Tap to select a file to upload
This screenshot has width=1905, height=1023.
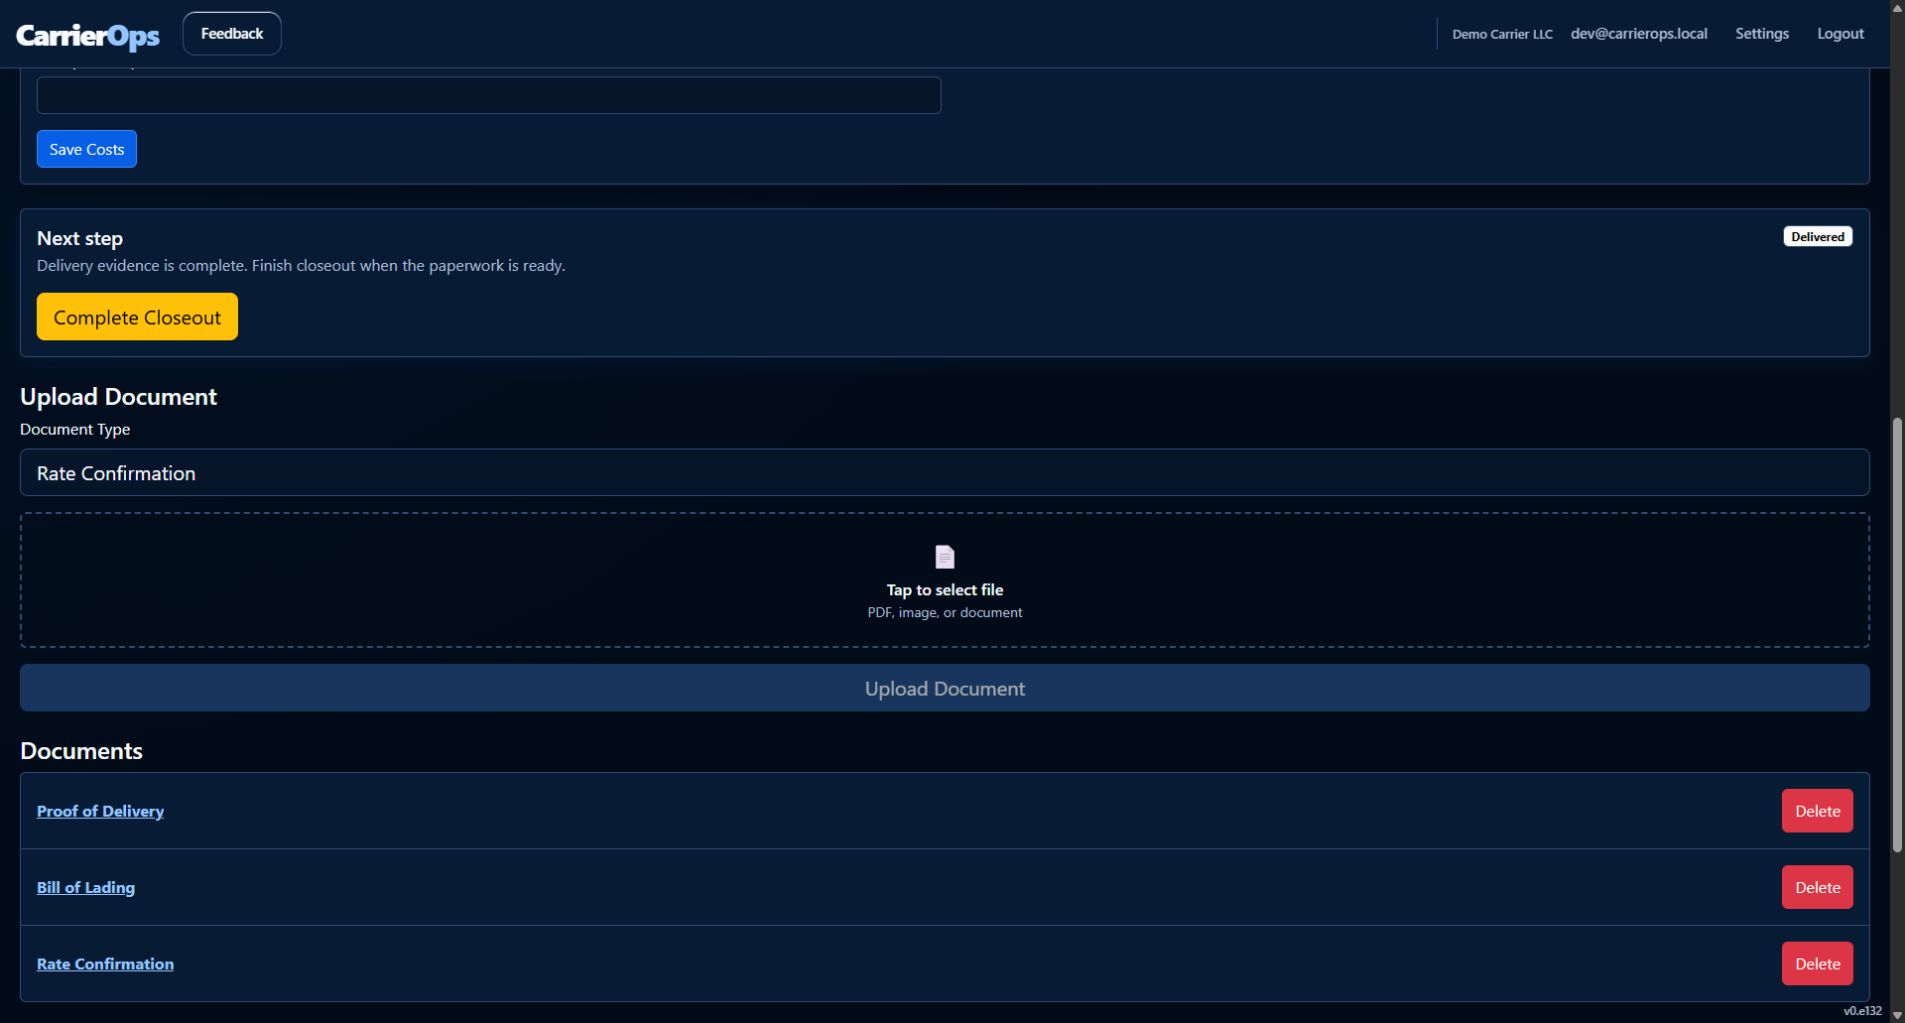point(944,580)
